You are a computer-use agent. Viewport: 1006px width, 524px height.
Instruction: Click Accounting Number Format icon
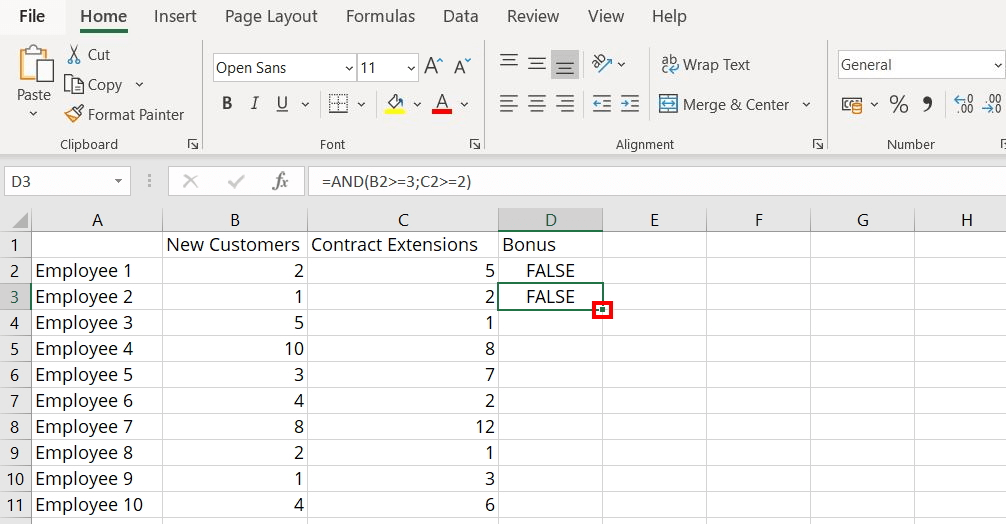(852, 105)
